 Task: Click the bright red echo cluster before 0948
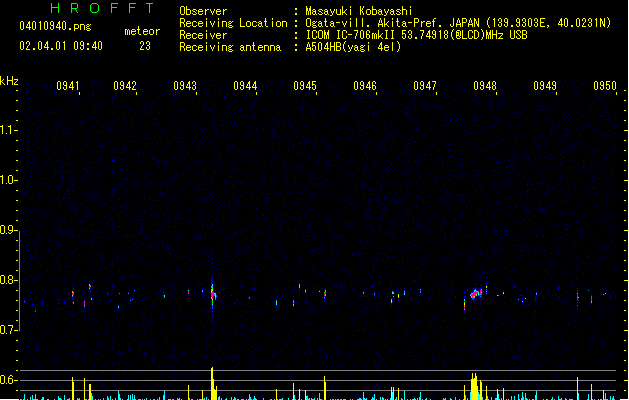click(x=475, y=294)
